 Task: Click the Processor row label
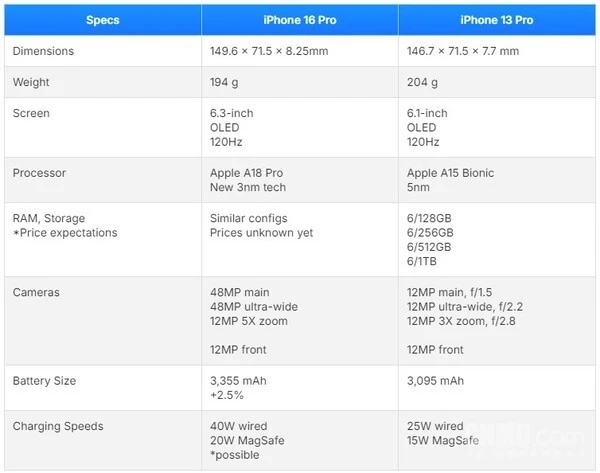point(39,173)
